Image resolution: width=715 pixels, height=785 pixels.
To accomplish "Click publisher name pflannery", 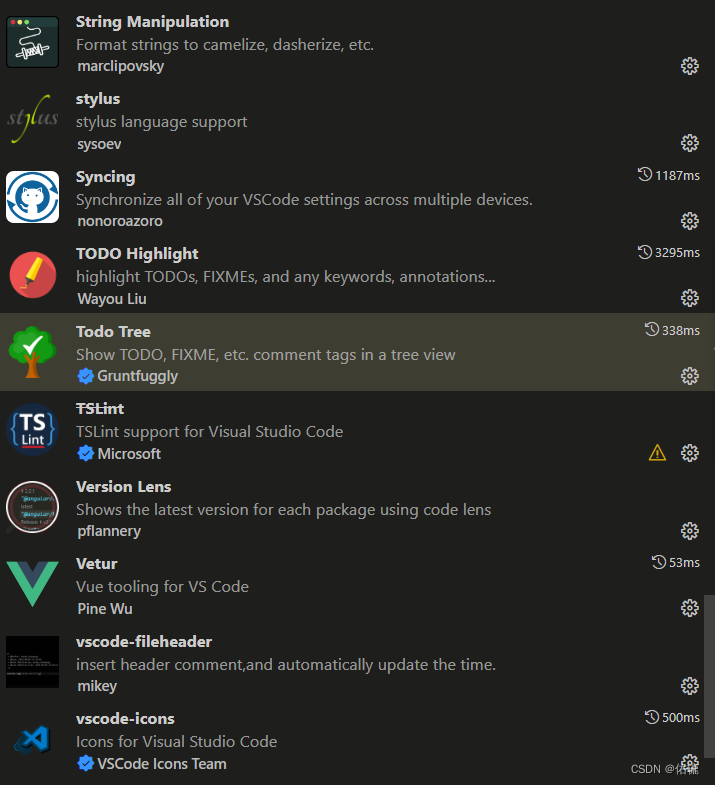I will pos(109,531).
